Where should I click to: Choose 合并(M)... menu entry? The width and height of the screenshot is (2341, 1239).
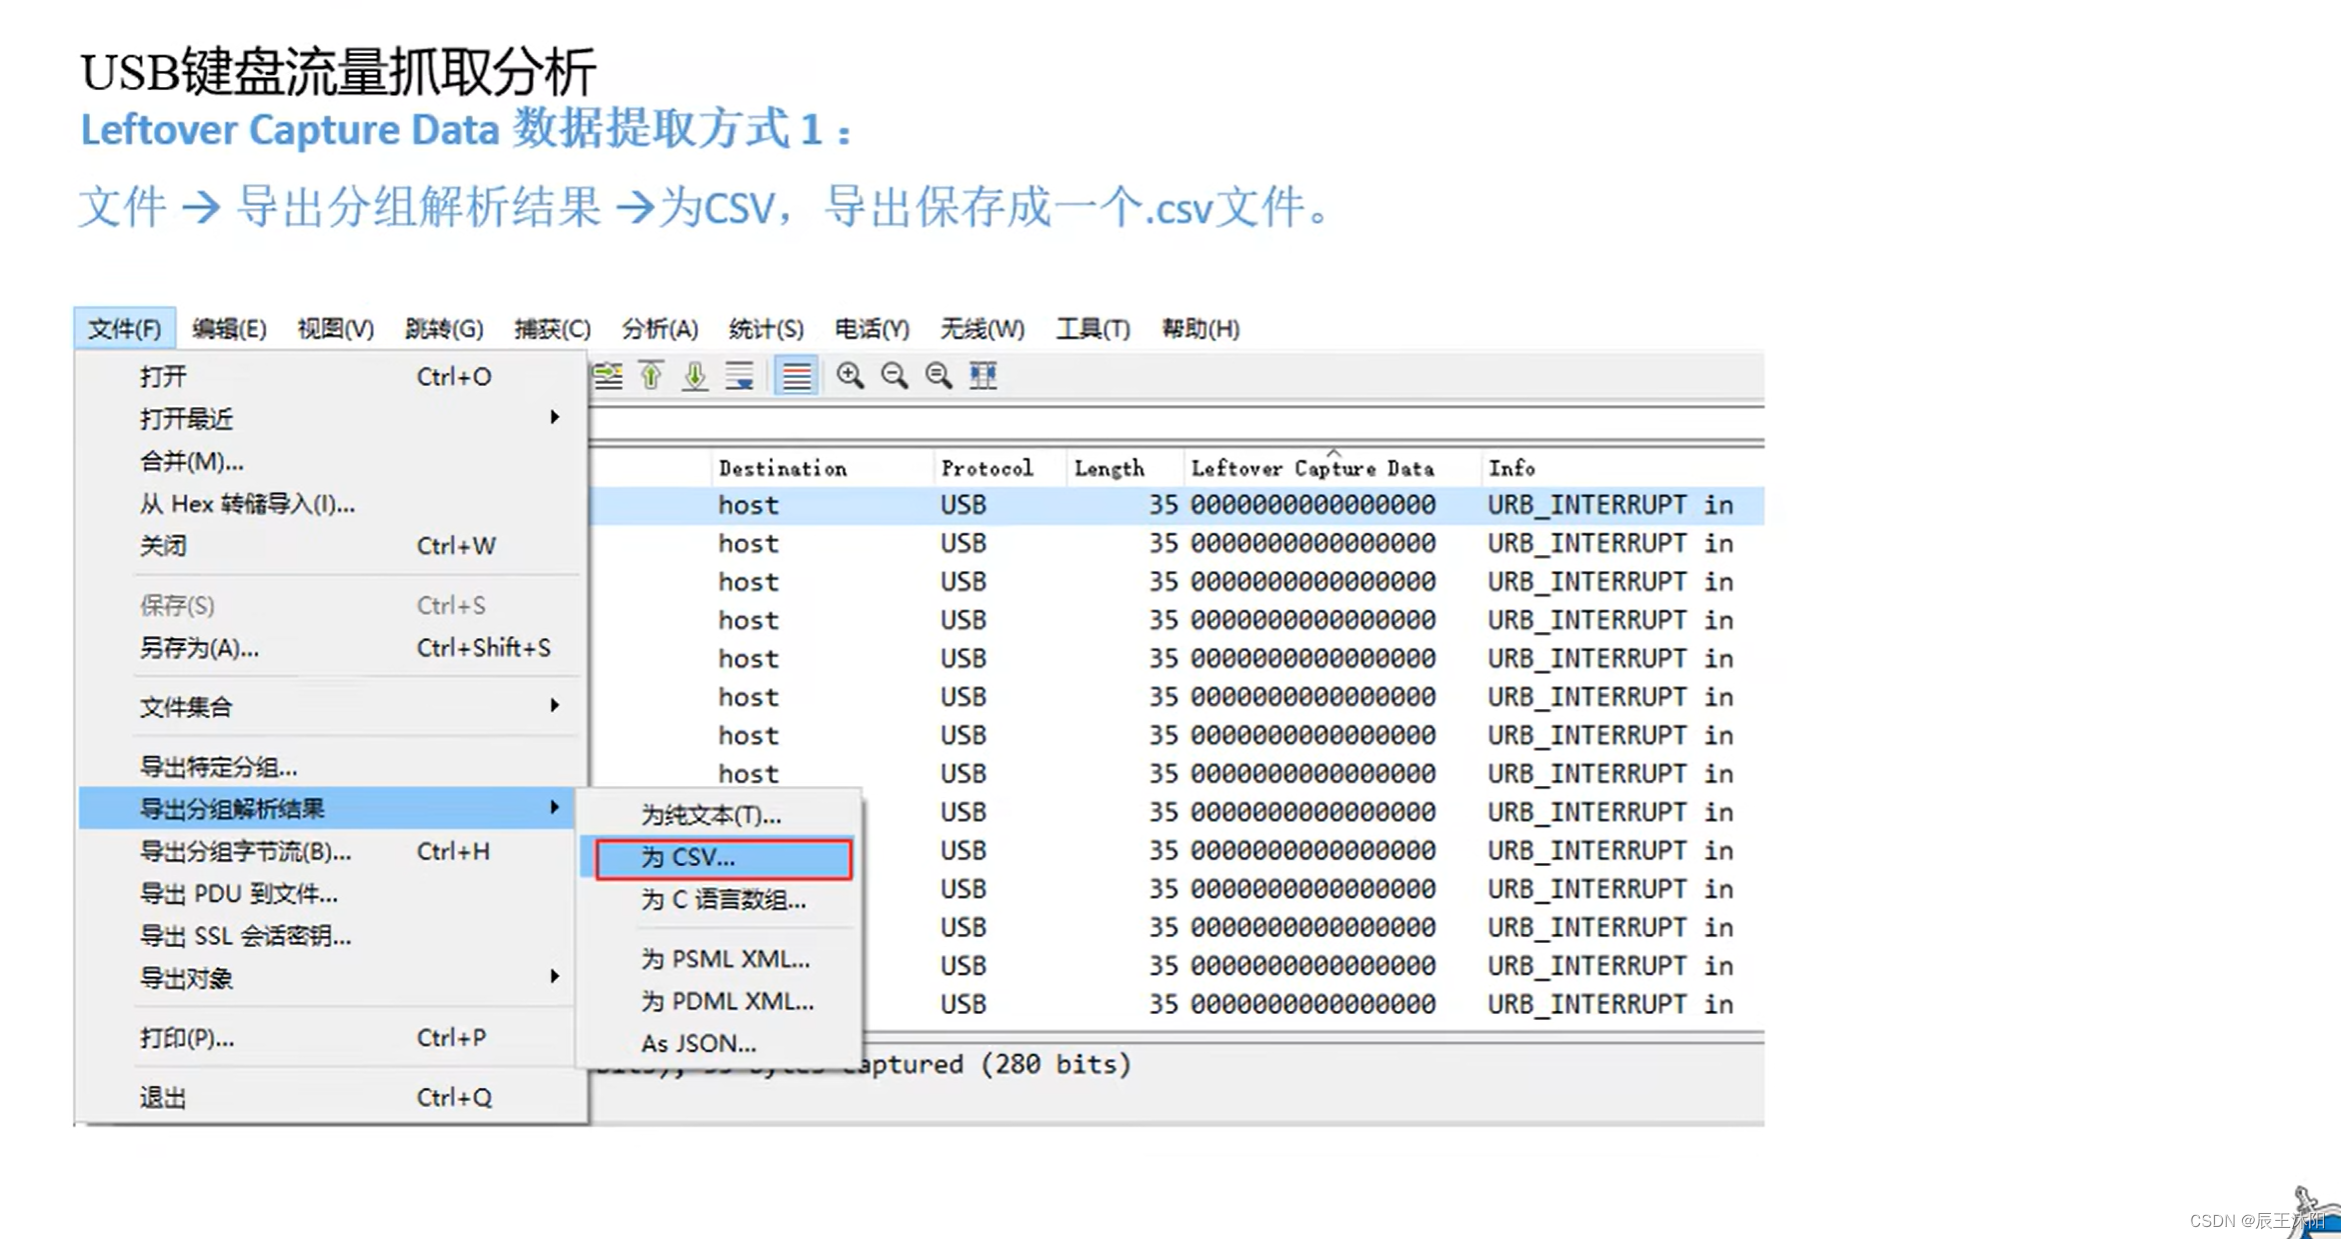[330, 461]
